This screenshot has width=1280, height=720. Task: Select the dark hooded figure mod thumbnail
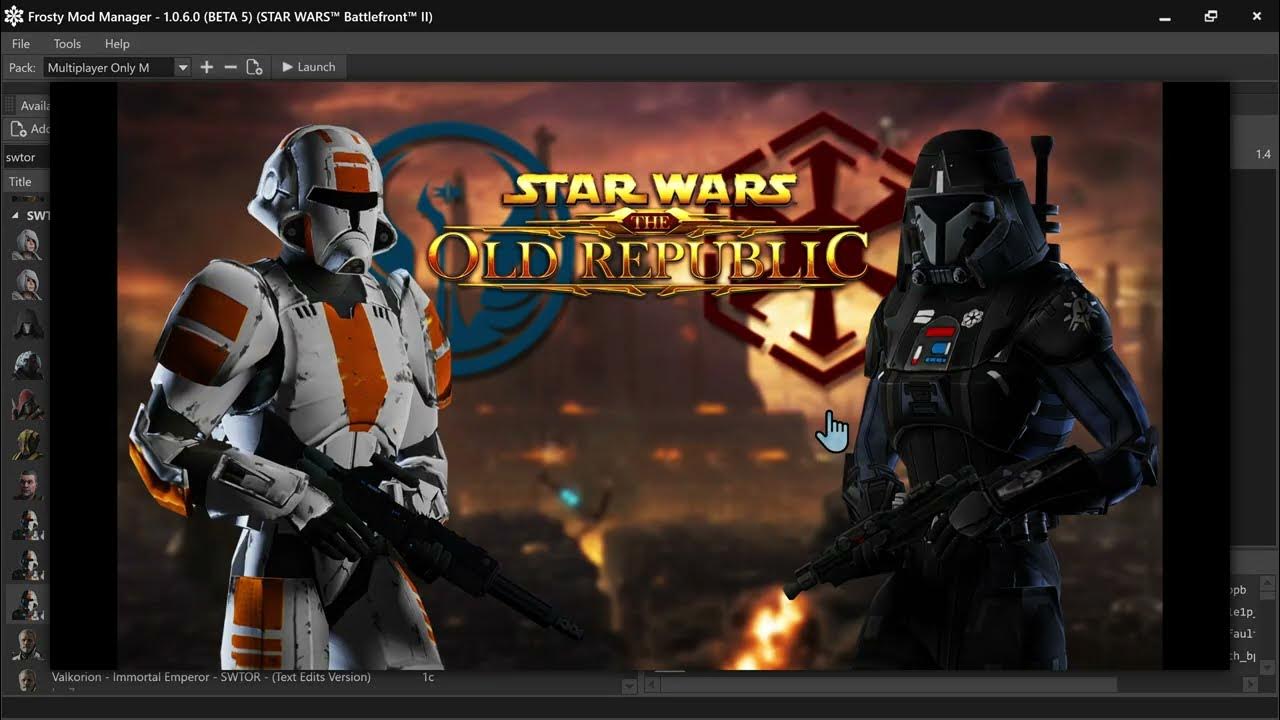(x=27, y=325)
